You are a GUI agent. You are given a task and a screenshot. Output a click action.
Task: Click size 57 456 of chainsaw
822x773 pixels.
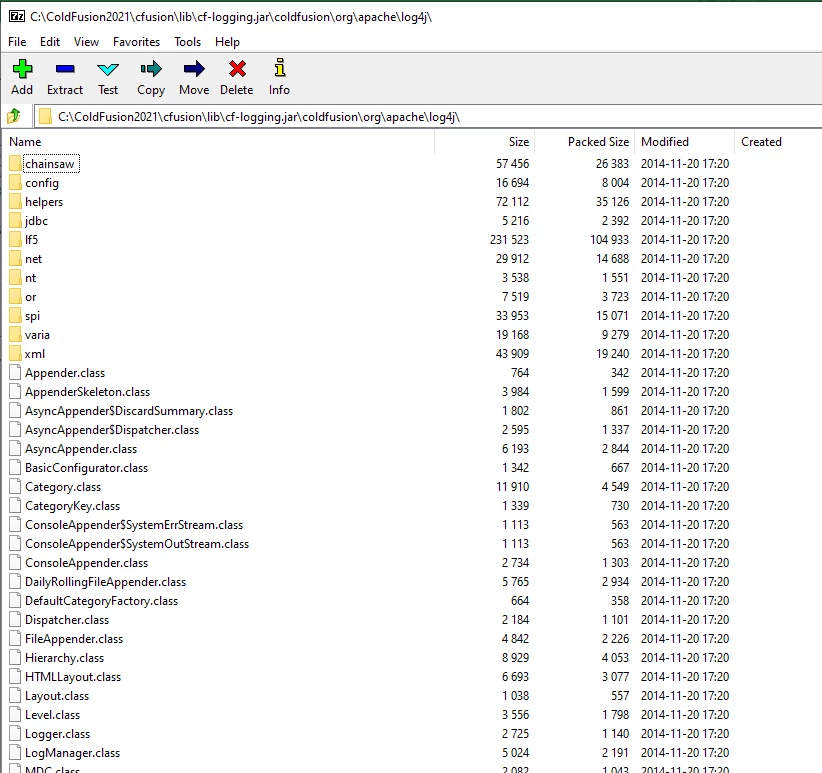(512, 164)
